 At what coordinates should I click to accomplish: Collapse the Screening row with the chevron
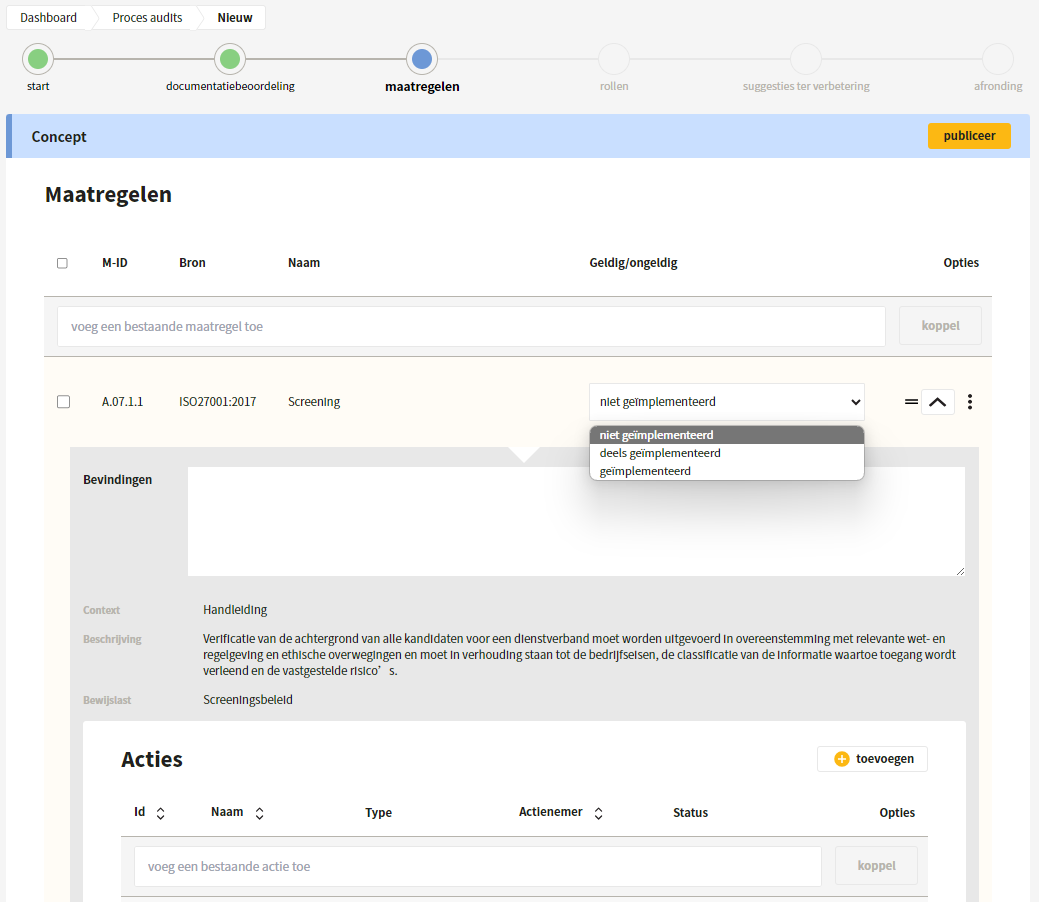click(x=938, y=402)
